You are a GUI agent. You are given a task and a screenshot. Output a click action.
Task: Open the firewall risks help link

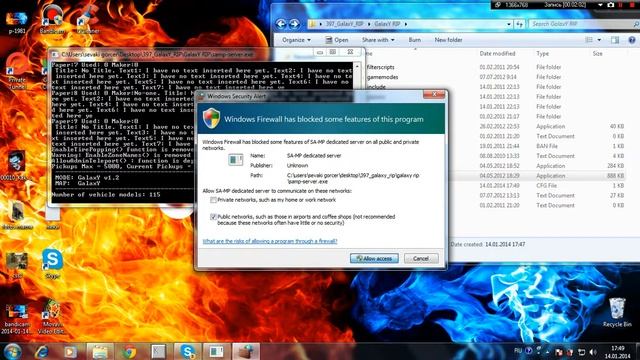pos(270,241)
